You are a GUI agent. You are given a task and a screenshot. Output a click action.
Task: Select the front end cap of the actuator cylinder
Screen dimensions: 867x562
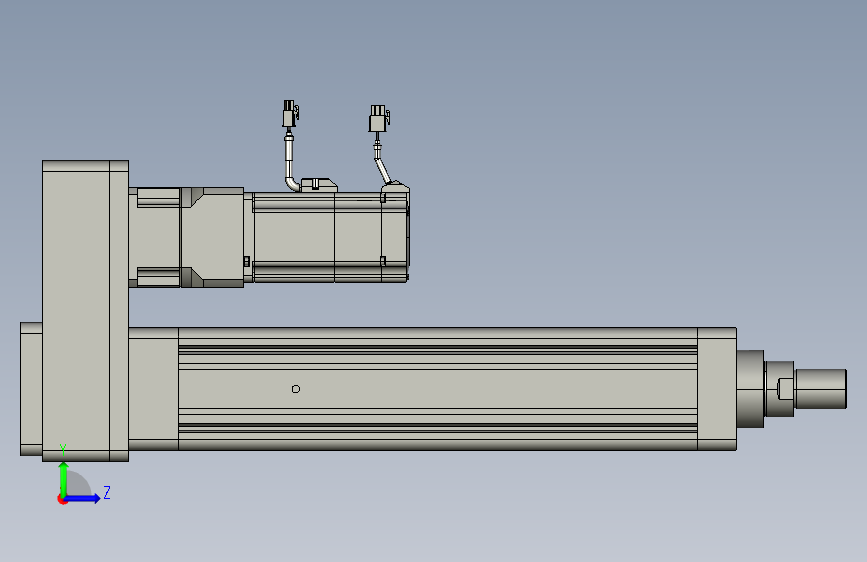[717, 389]
